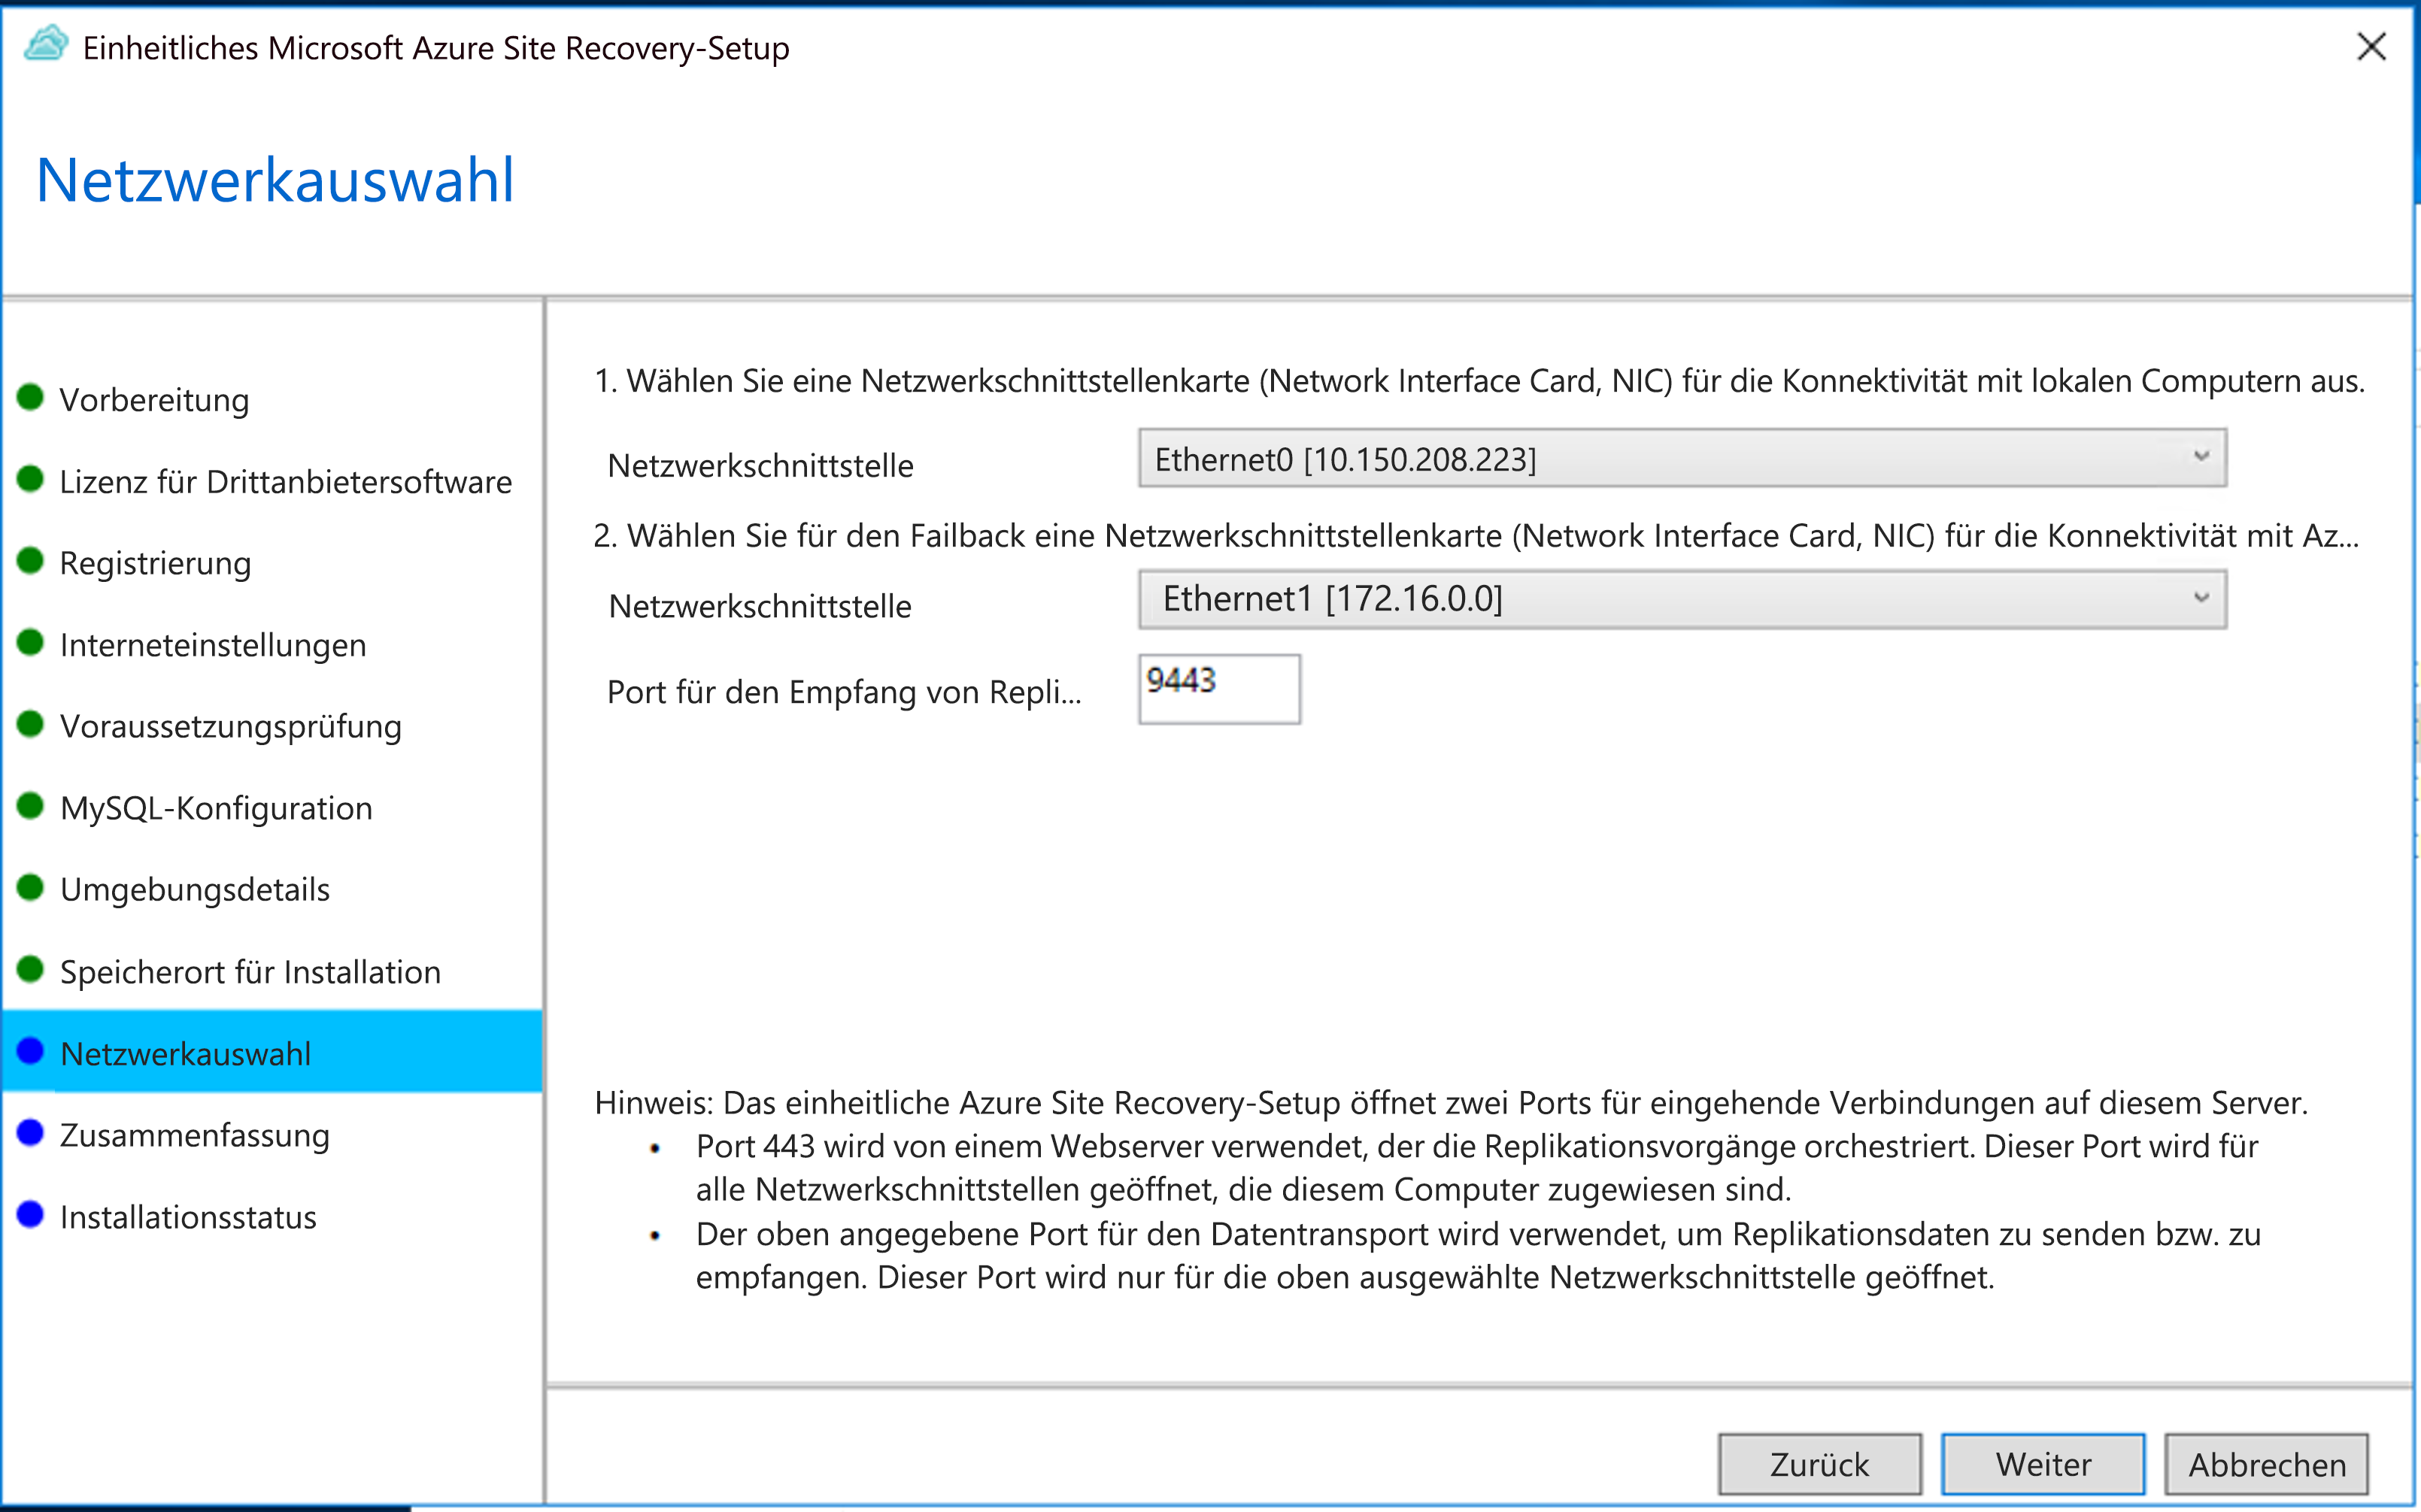2421x1512 pixels.
Task: Click the truncated Failback instruction text
Action: 1476,536
